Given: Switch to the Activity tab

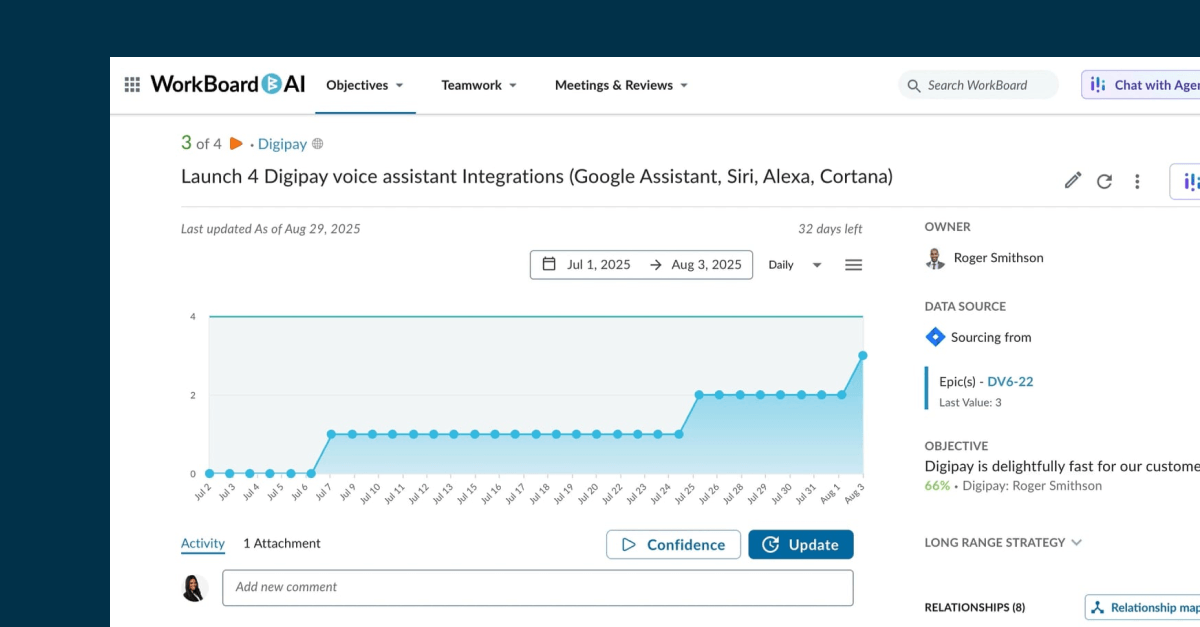Looking at the screenshot, I should click(x=203, y=543).
